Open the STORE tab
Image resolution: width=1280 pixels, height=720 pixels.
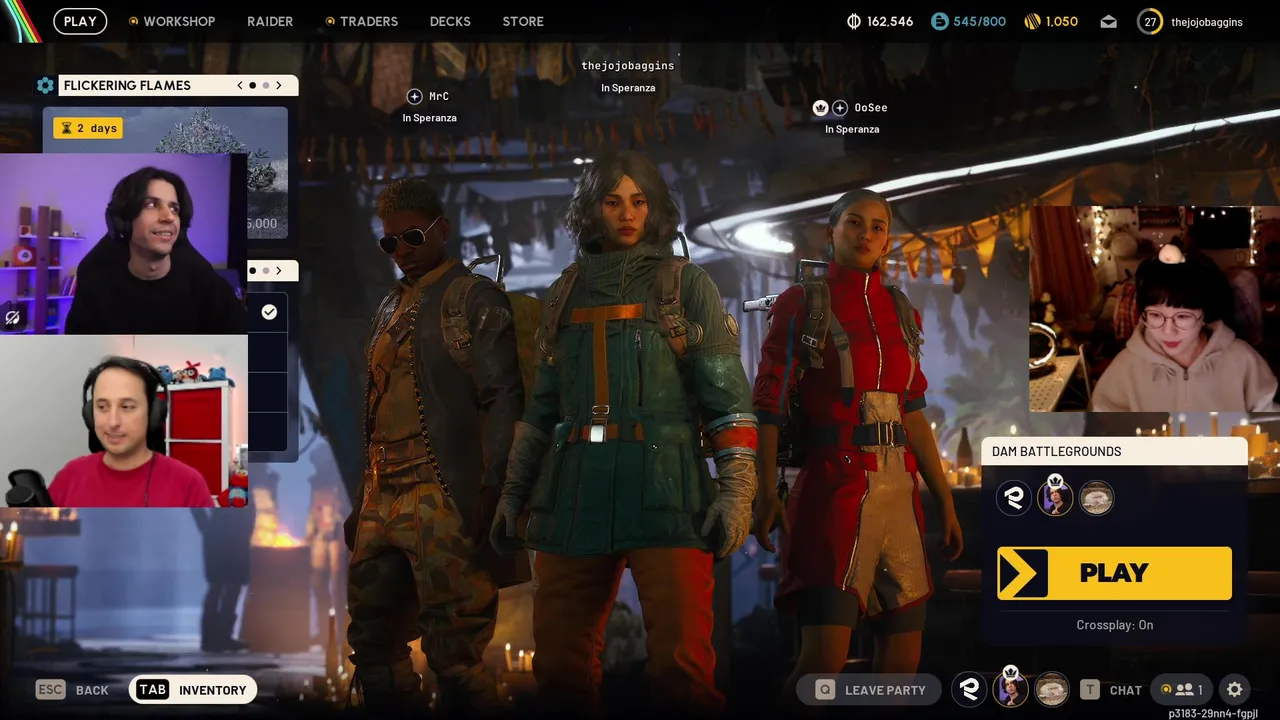coord(523,21)
